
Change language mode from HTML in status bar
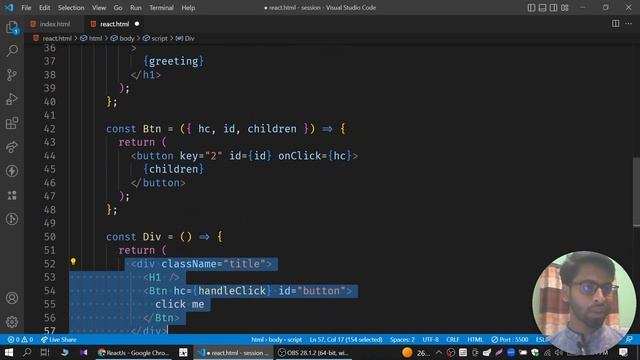(475, 340)
